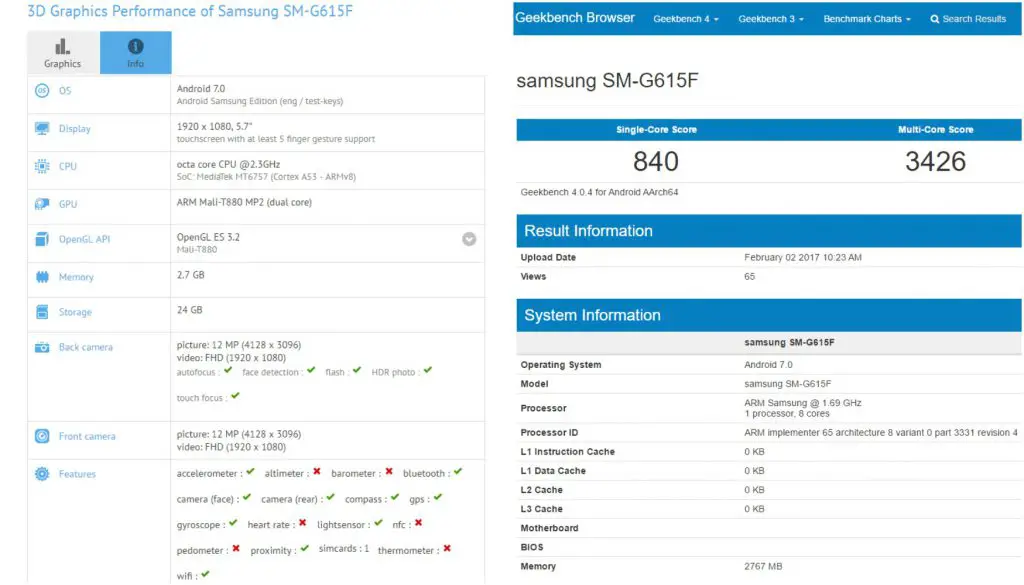This screenshot has height=585, width=1024.
Task: Switch to the Info tab
Action: tap(136, 52)
